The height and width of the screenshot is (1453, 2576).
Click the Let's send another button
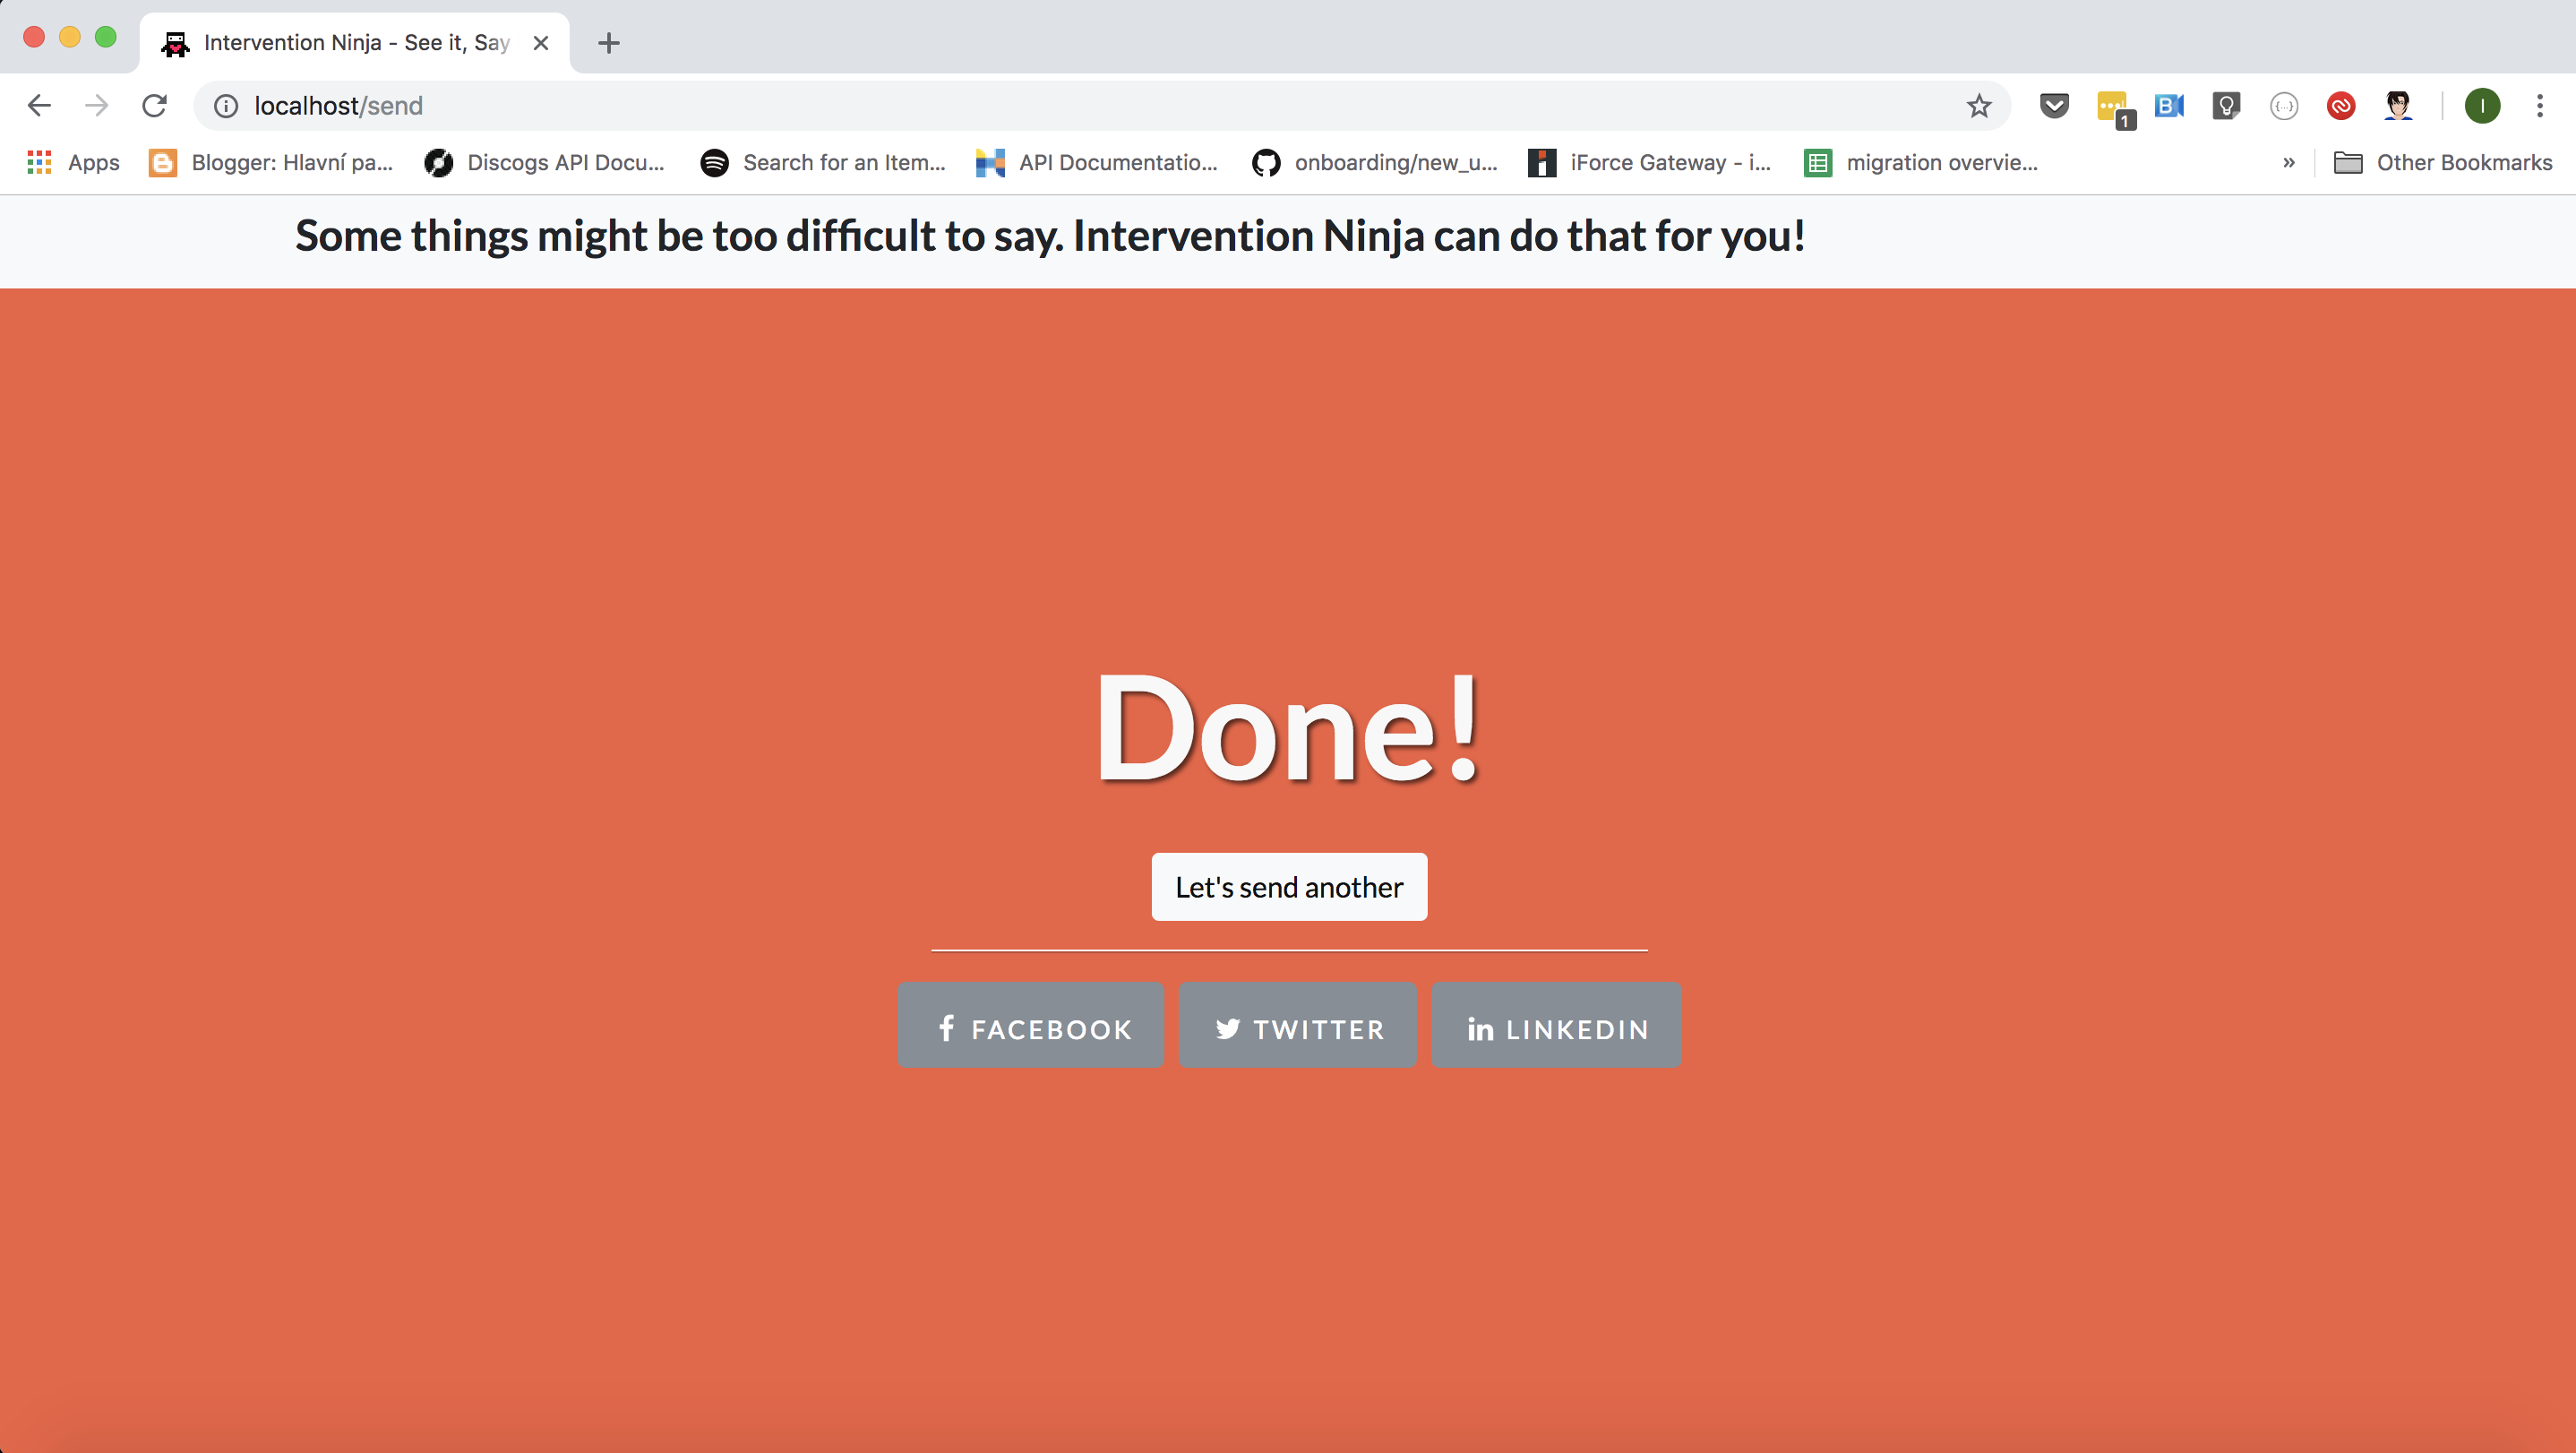click(x=1289, y=886)
